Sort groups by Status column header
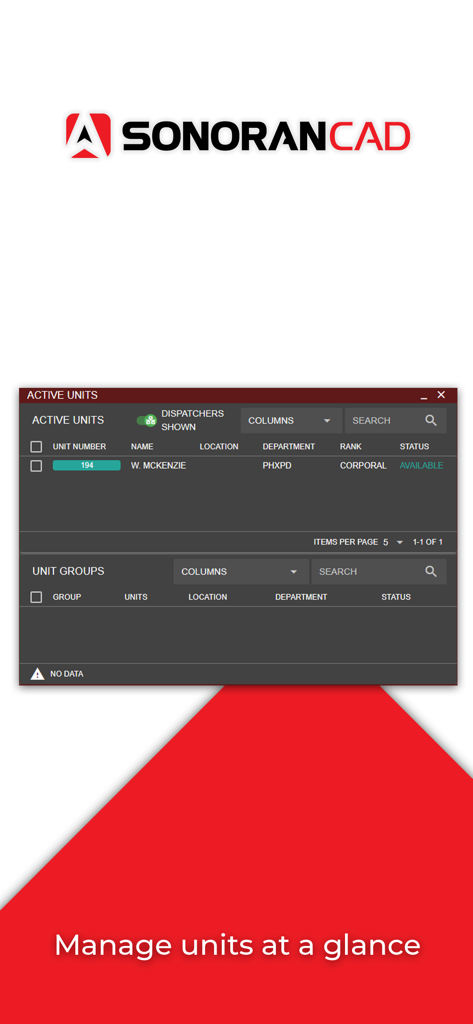Image resolution: width=473 pixels, height=1024 pixels. coord(396,597)
